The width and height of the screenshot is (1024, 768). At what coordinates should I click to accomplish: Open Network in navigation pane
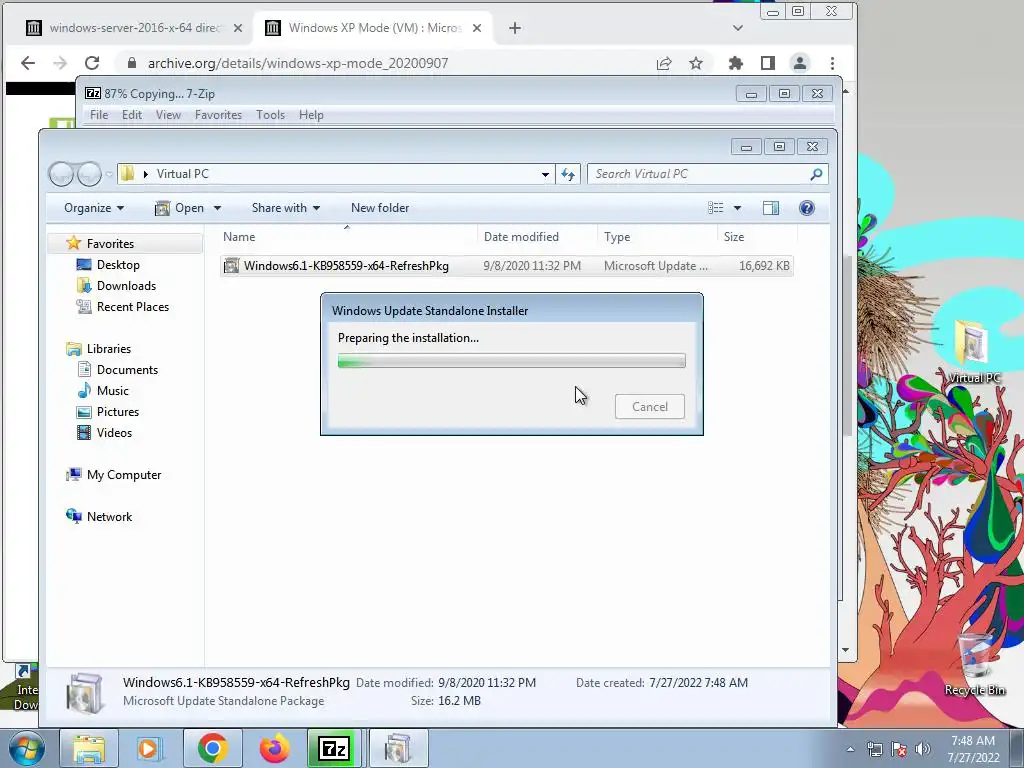(x=109, y=517)
